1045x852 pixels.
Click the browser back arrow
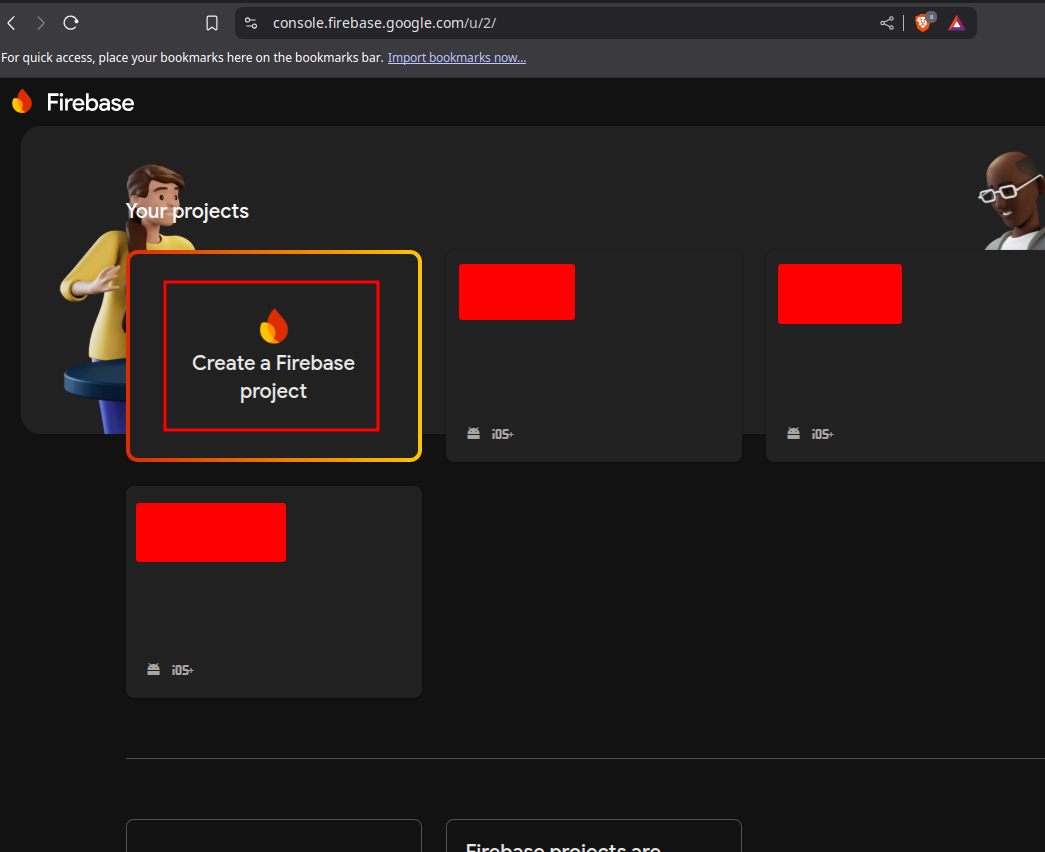pyautogui.click(x=12, y=23)
